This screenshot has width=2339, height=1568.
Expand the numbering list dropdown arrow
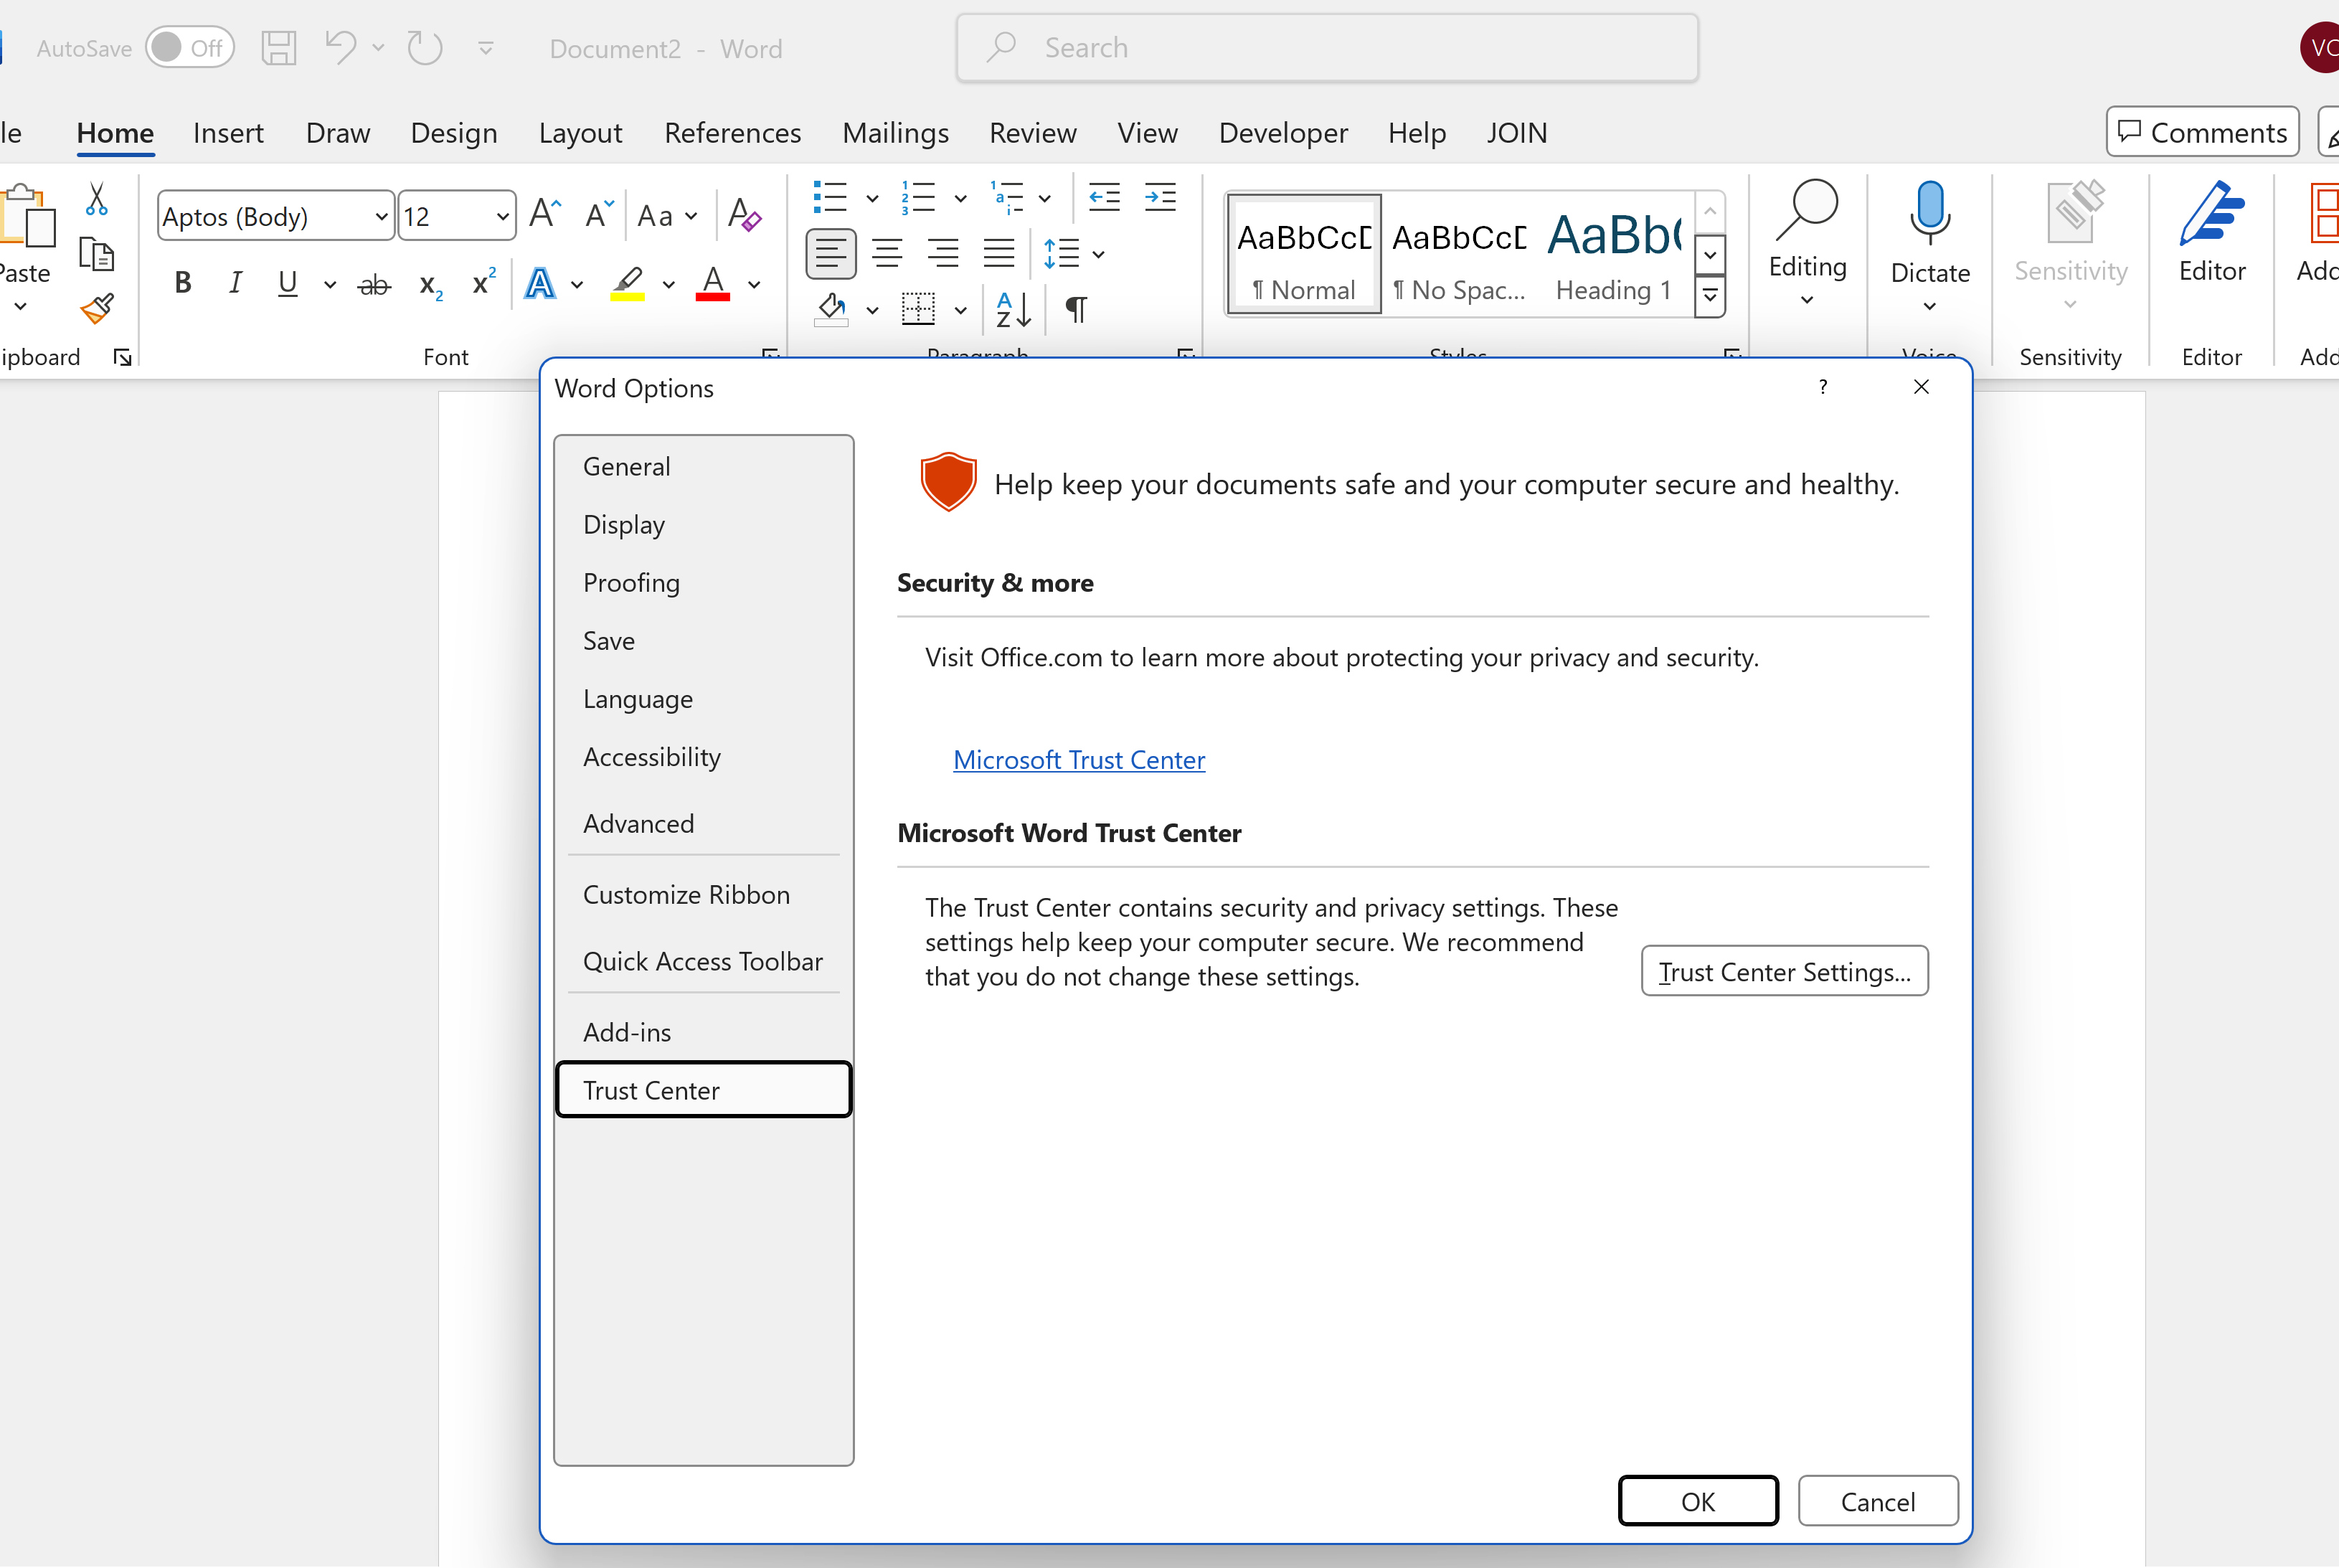(x=960, y=198)
